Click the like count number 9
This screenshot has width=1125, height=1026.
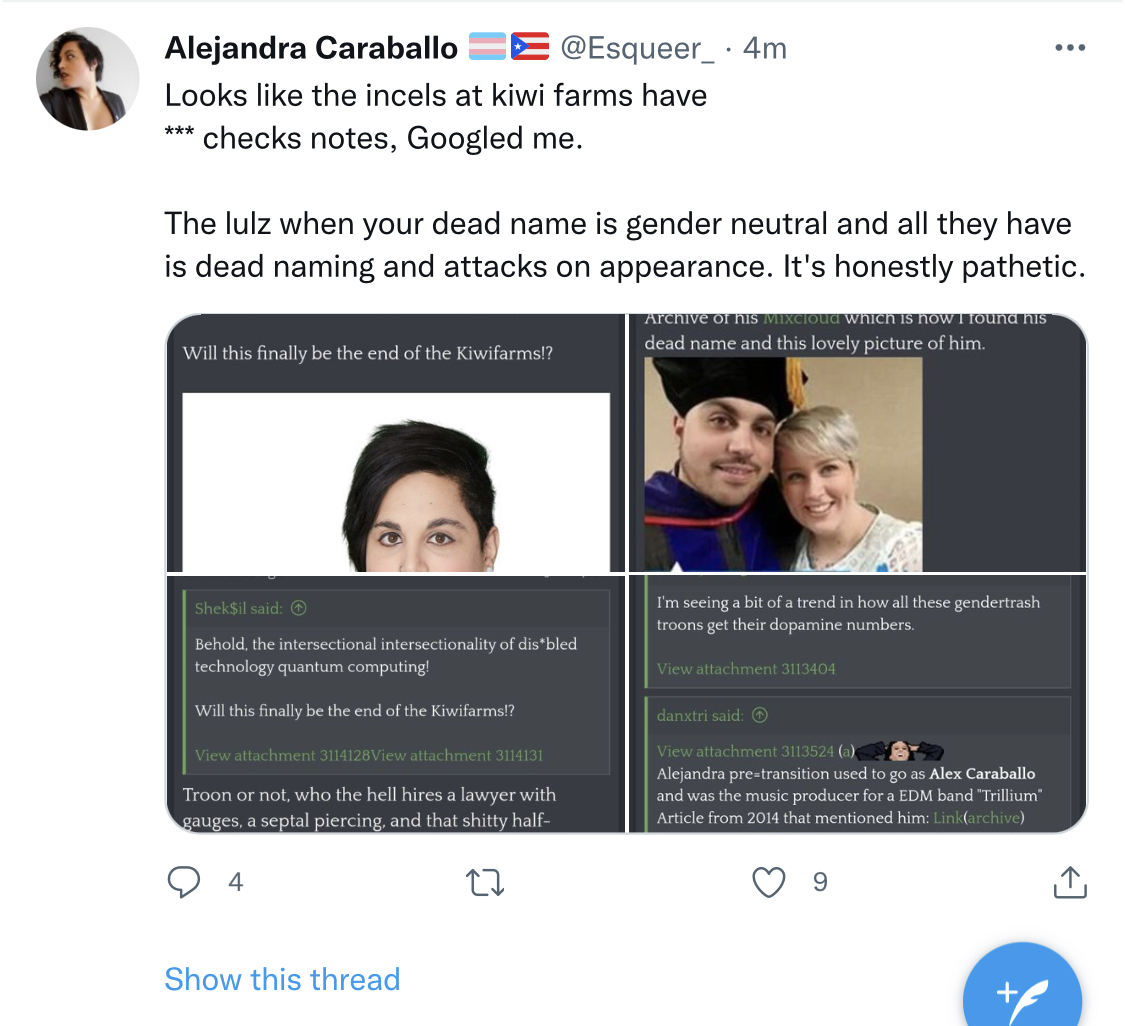pos(820,882)
